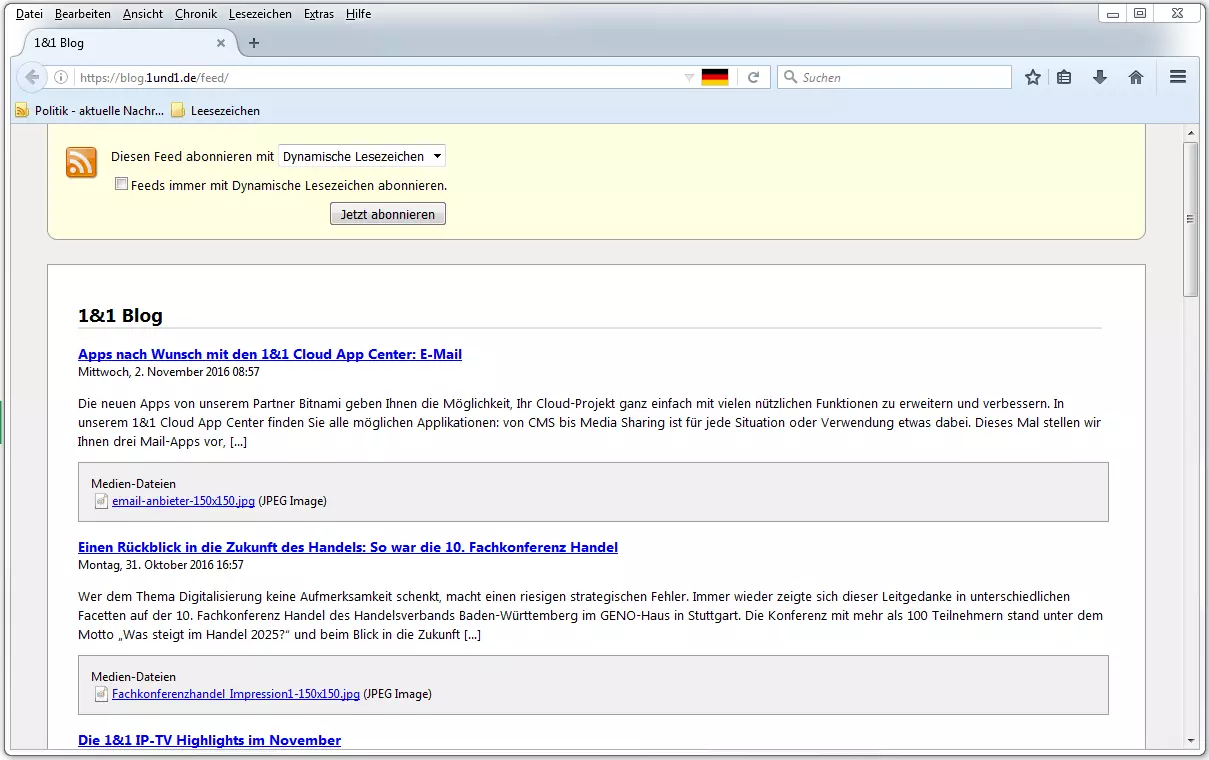Image resolution: width=1209 pixels, height=760 pixels.
Task: Click the orange RSS feed icon
Action: pos(81,162)
